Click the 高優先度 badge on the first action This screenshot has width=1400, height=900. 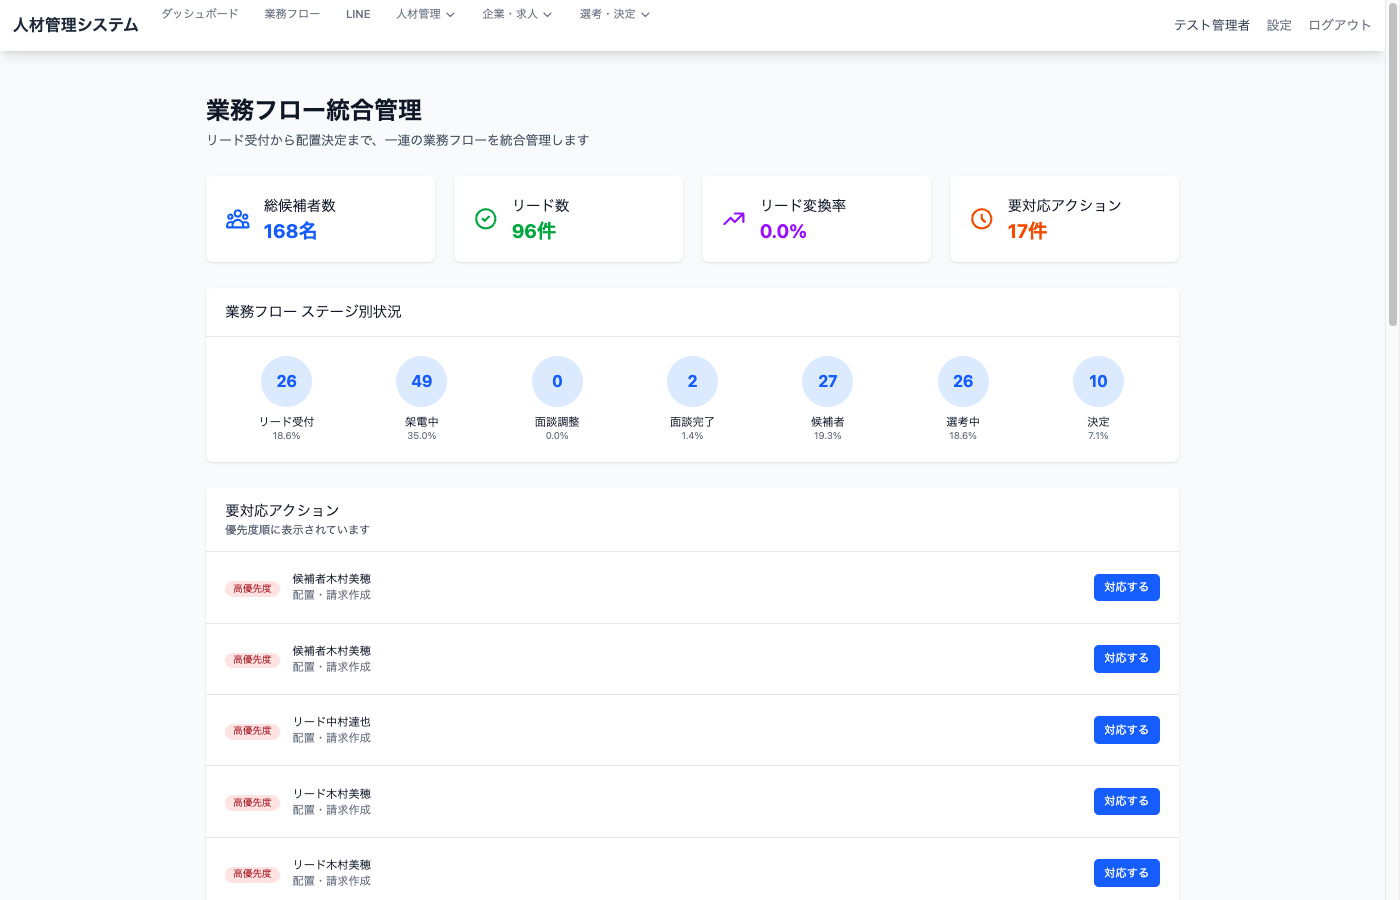click(x=252, y=588)
